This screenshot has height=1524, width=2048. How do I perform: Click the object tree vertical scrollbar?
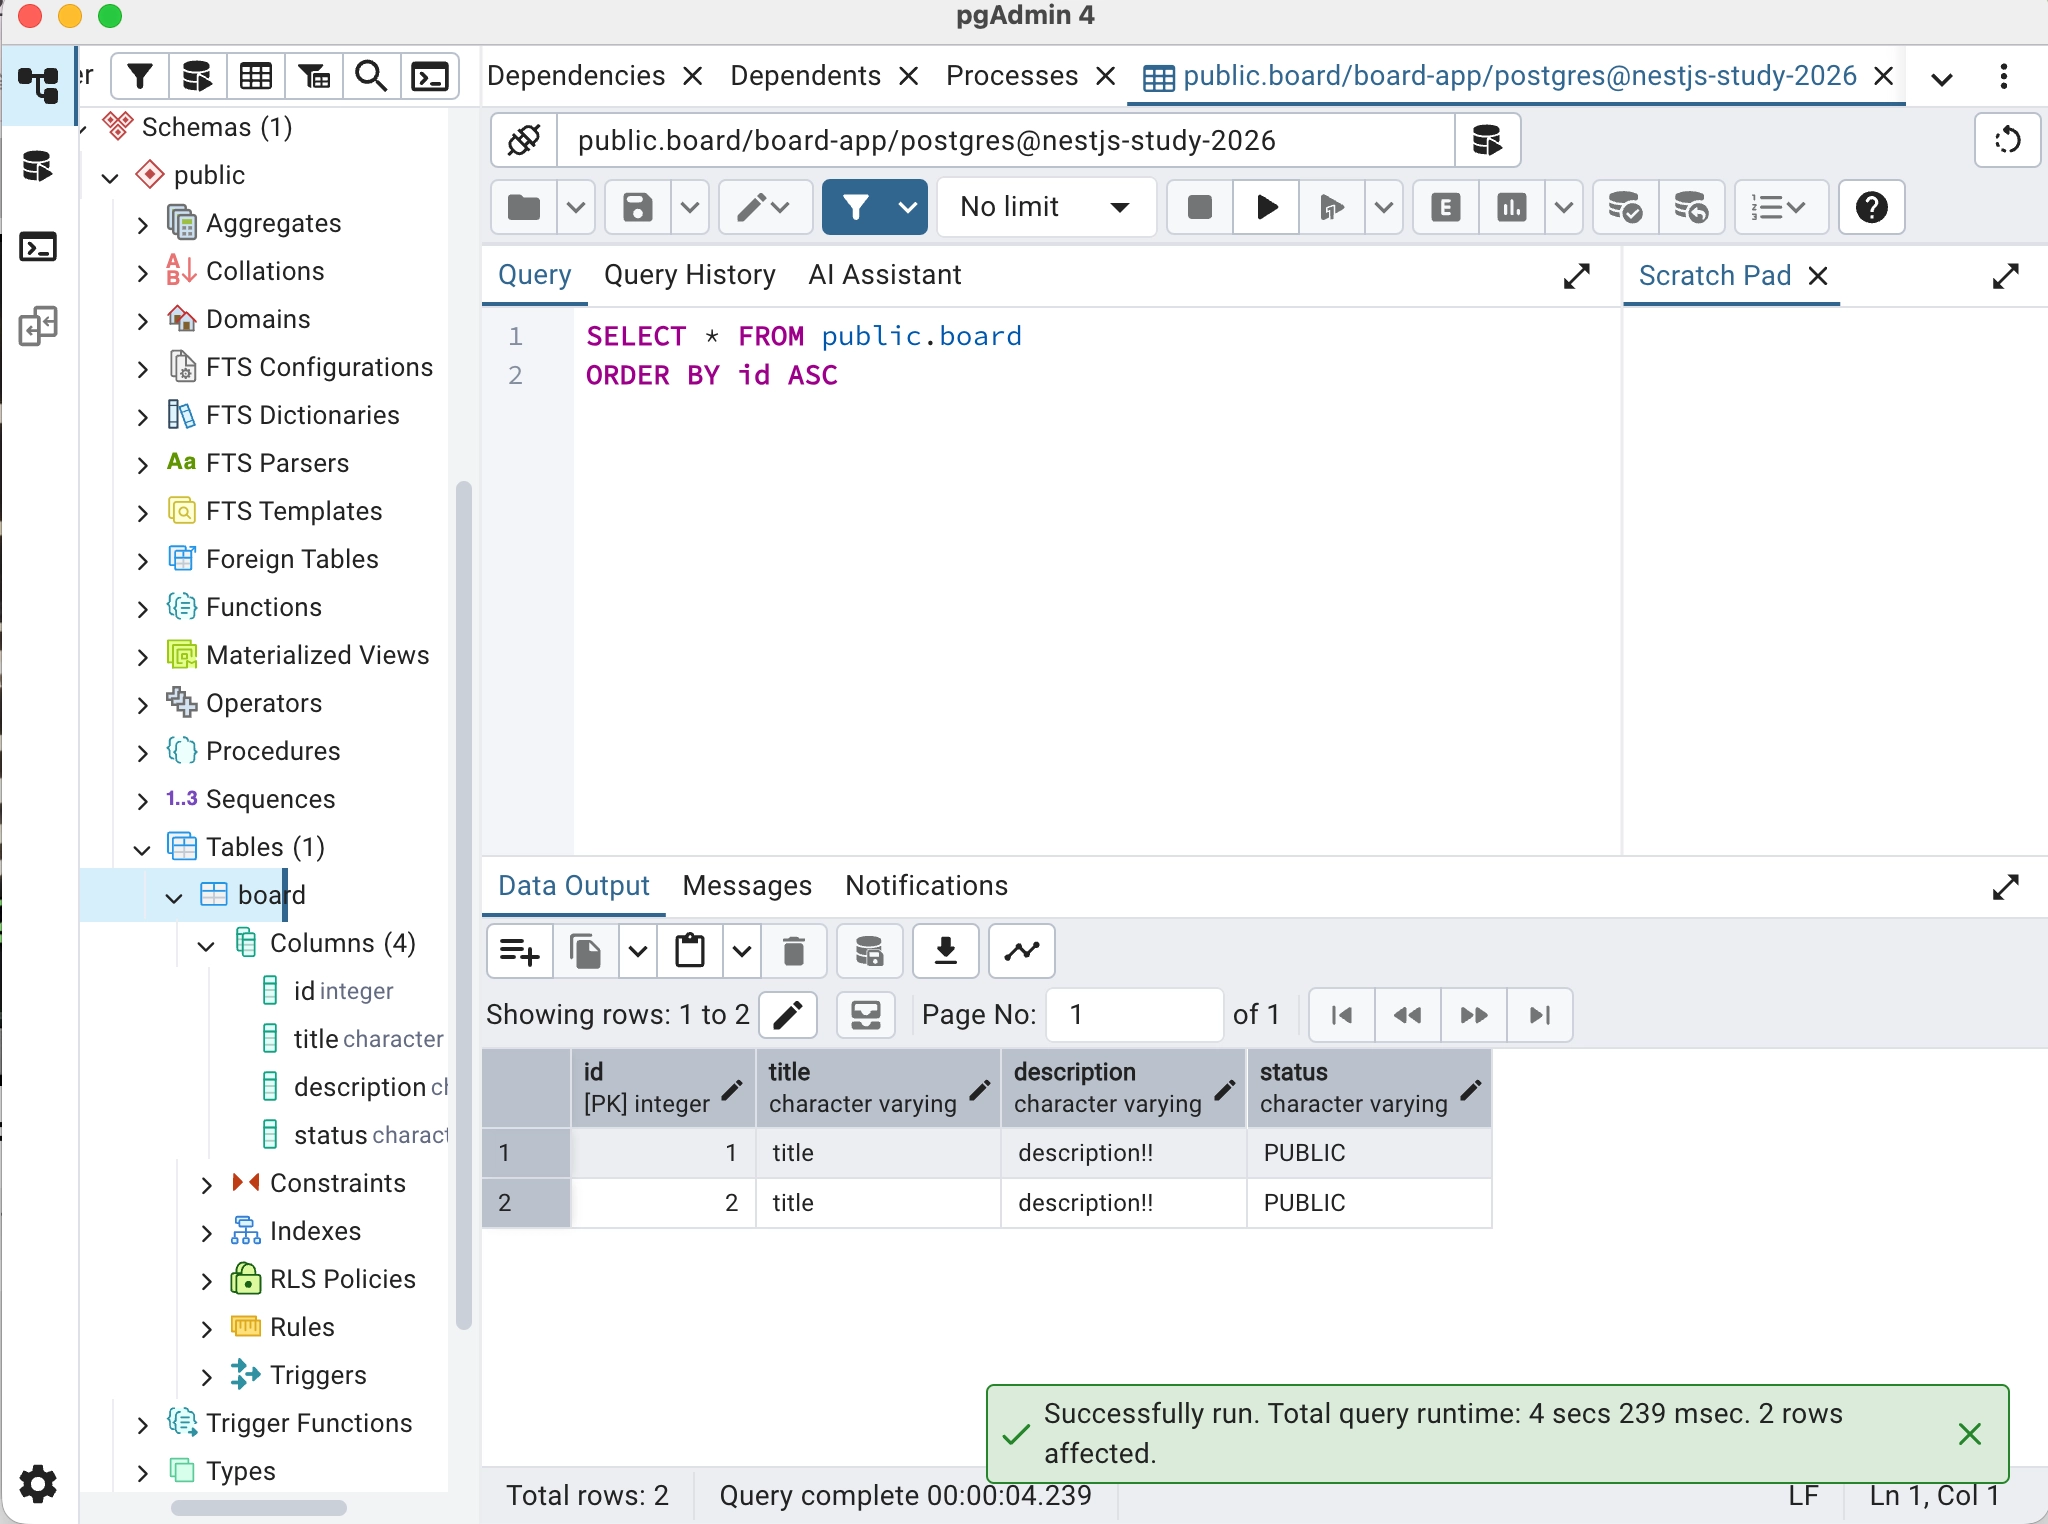463,905
